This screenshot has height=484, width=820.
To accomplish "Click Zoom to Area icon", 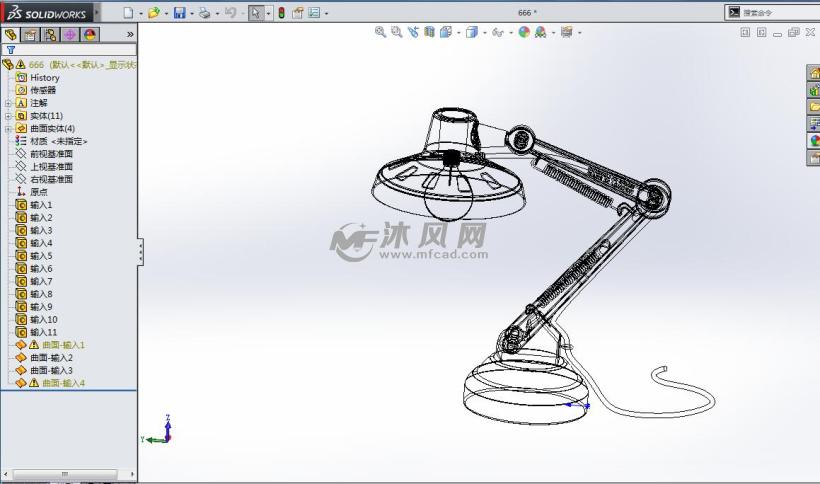I will point(397,32).
